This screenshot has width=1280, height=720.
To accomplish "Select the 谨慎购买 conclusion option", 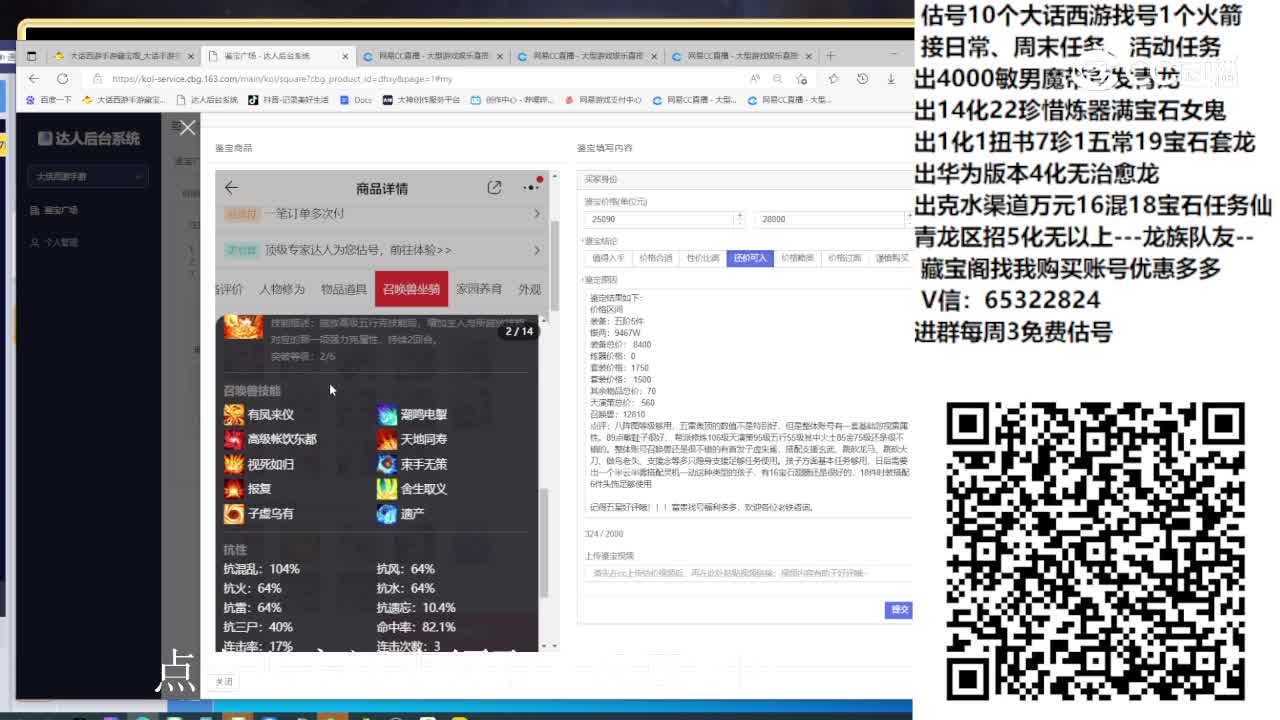I will click(x=890, y=258).
